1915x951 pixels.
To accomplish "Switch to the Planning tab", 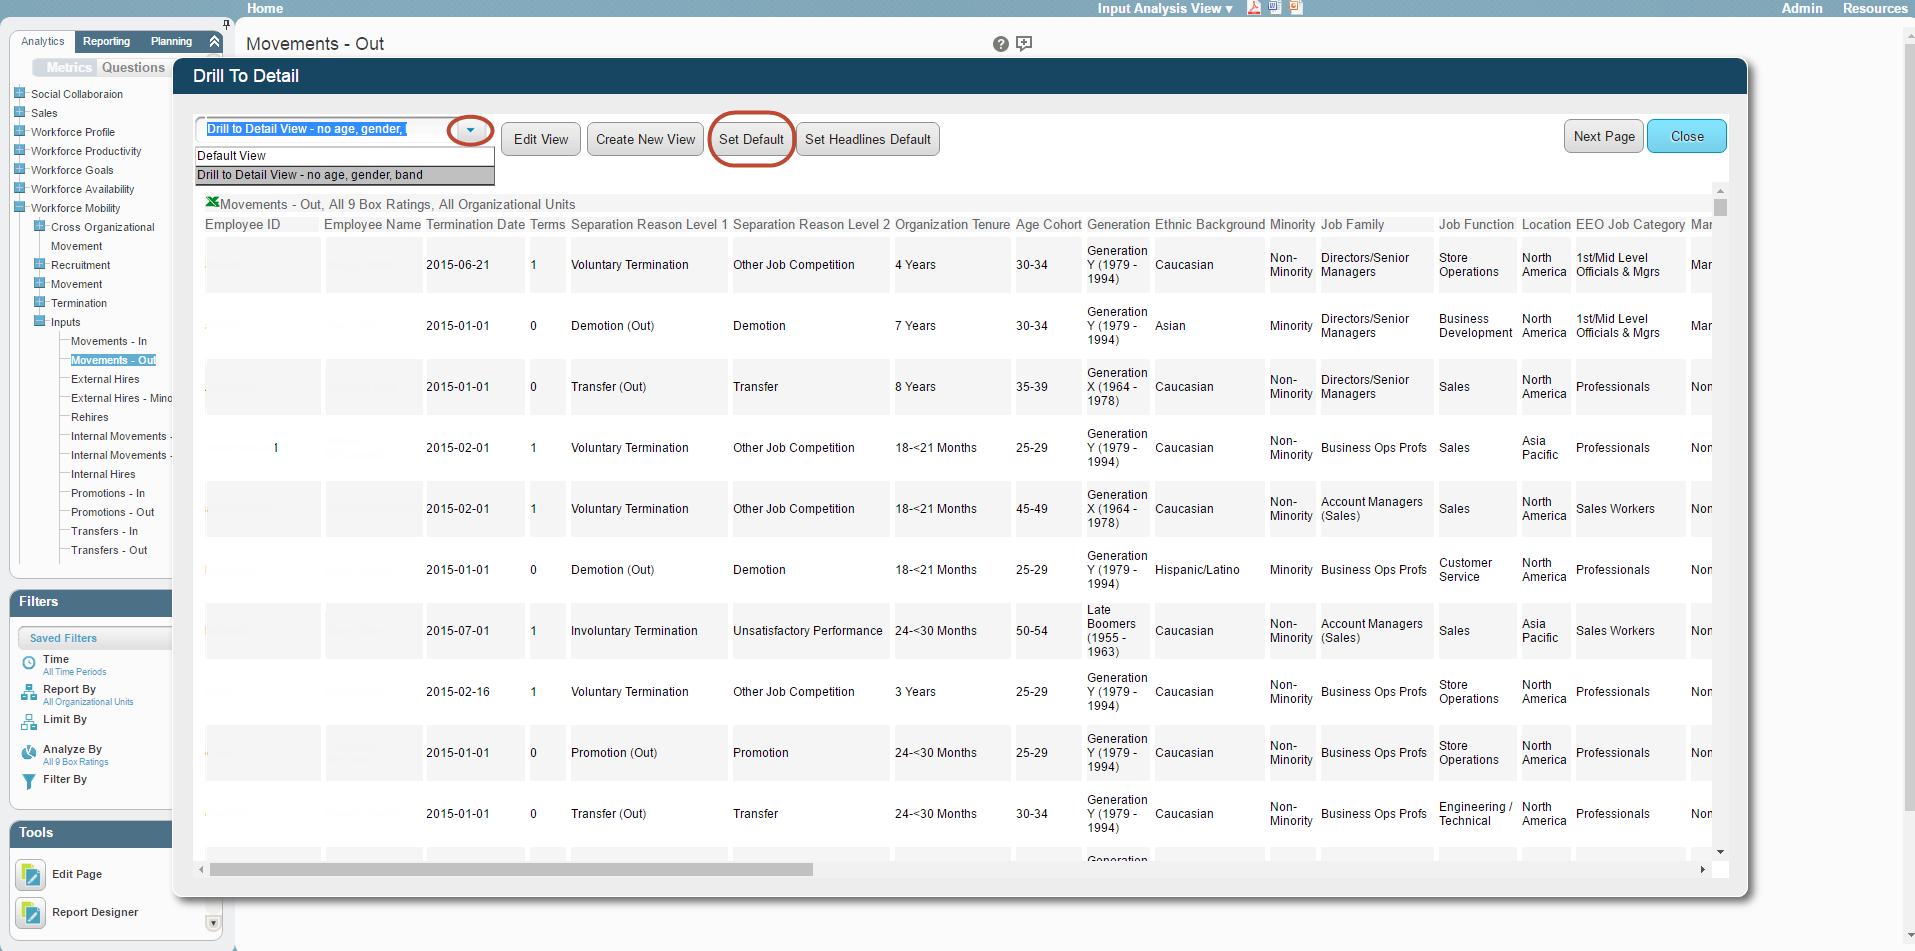I will (x=171, y=42).
